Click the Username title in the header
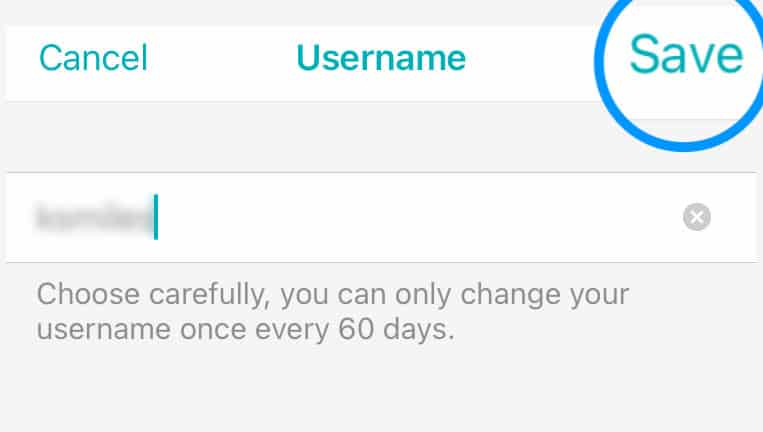This screenshot has height=432, width=763. coord(381,58)
